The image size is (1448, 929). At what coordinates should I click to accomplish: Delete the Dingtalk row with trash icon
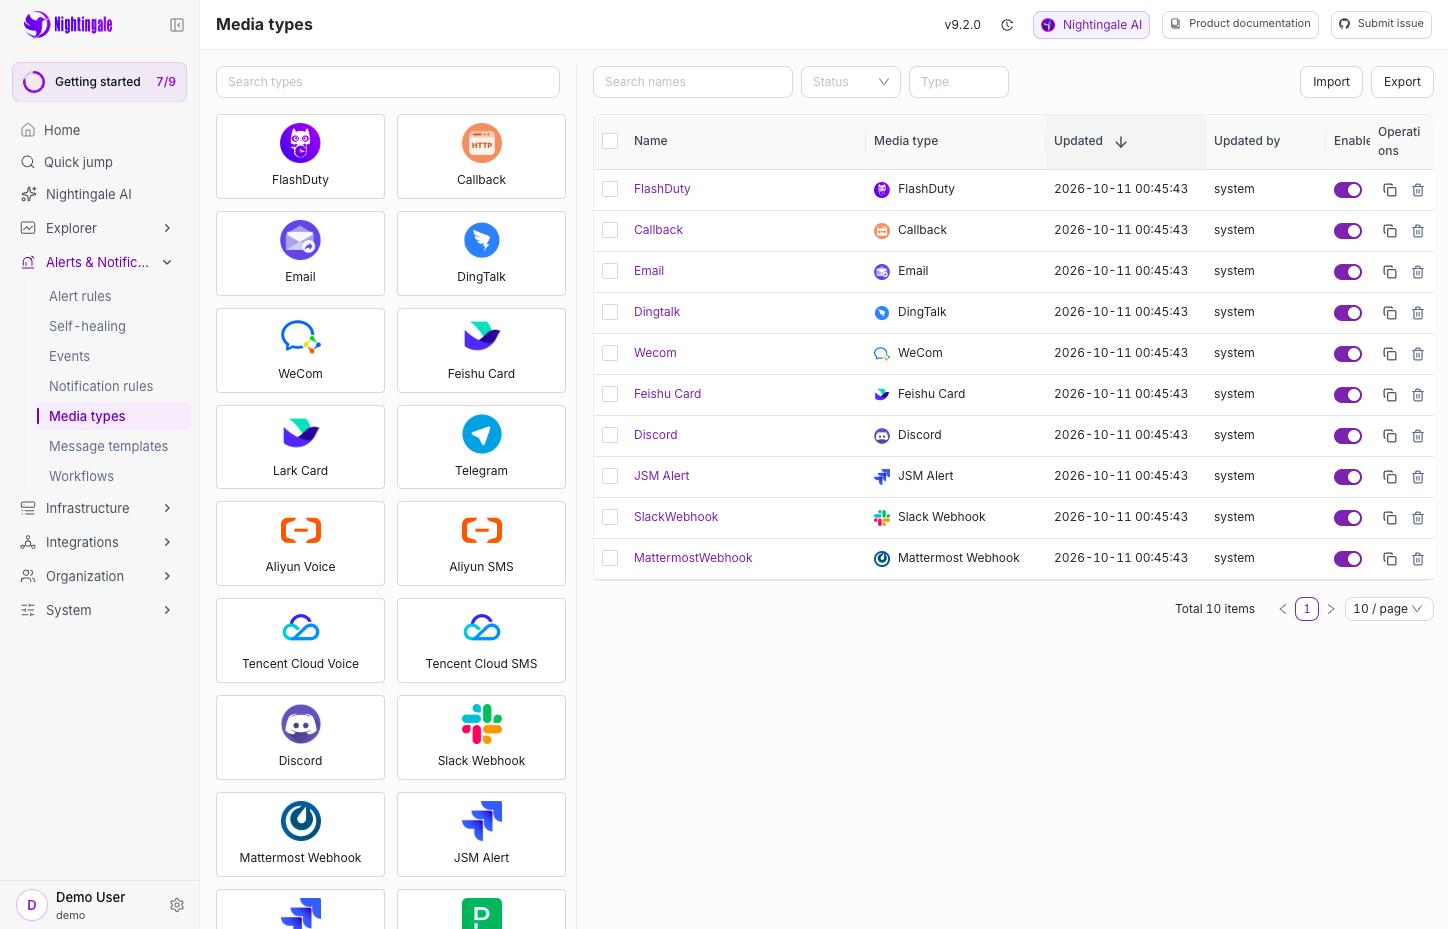pos(1418,313)
